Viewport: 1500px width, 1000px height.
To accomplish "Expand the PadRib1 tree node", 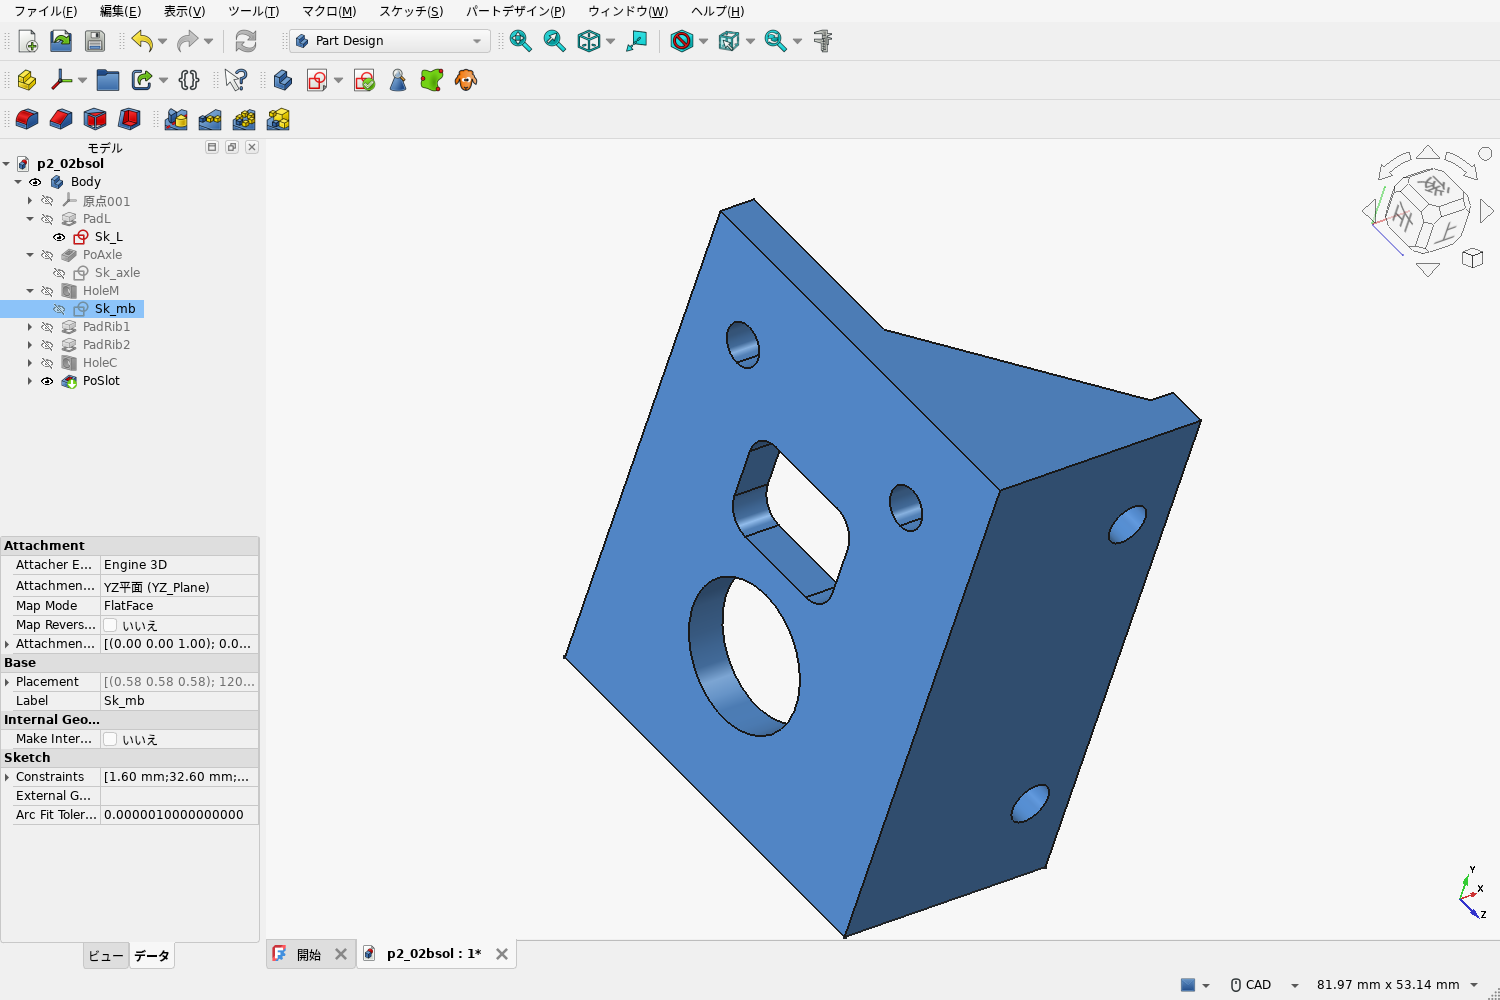I will [30, 327].
